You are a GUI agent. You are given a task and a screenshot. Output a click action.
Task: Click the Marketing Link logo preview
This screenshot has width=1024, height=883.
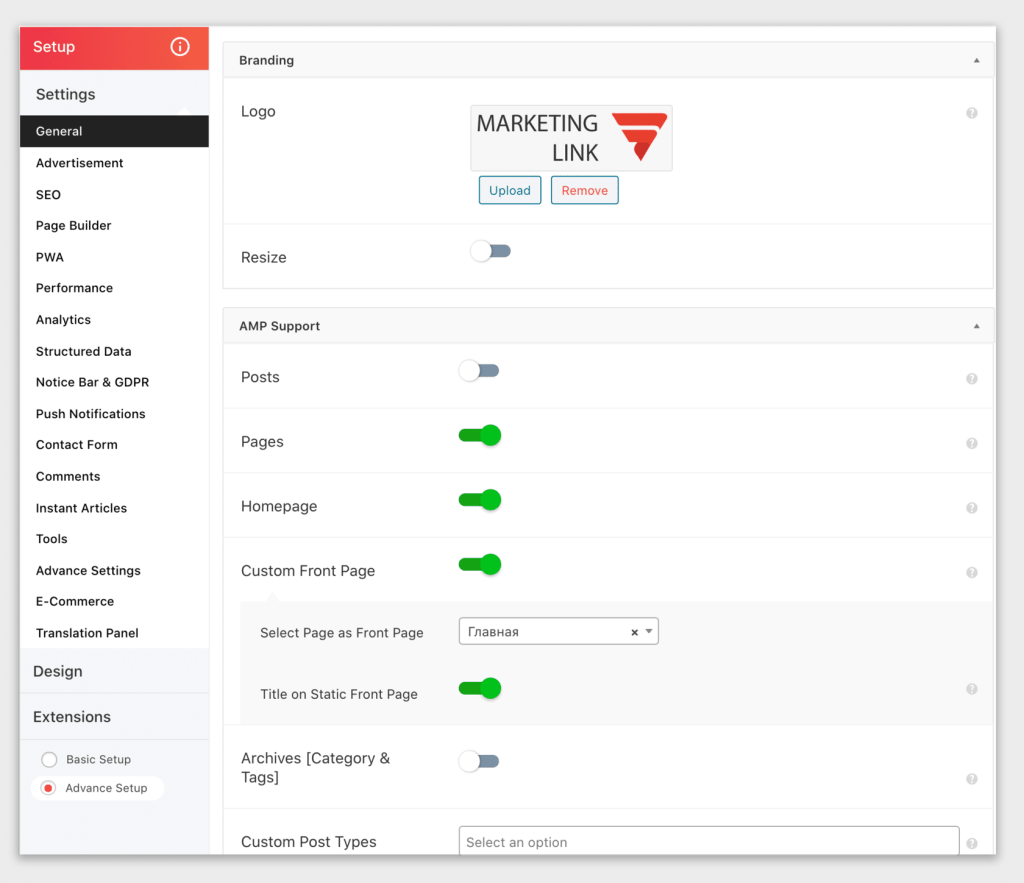571,137
